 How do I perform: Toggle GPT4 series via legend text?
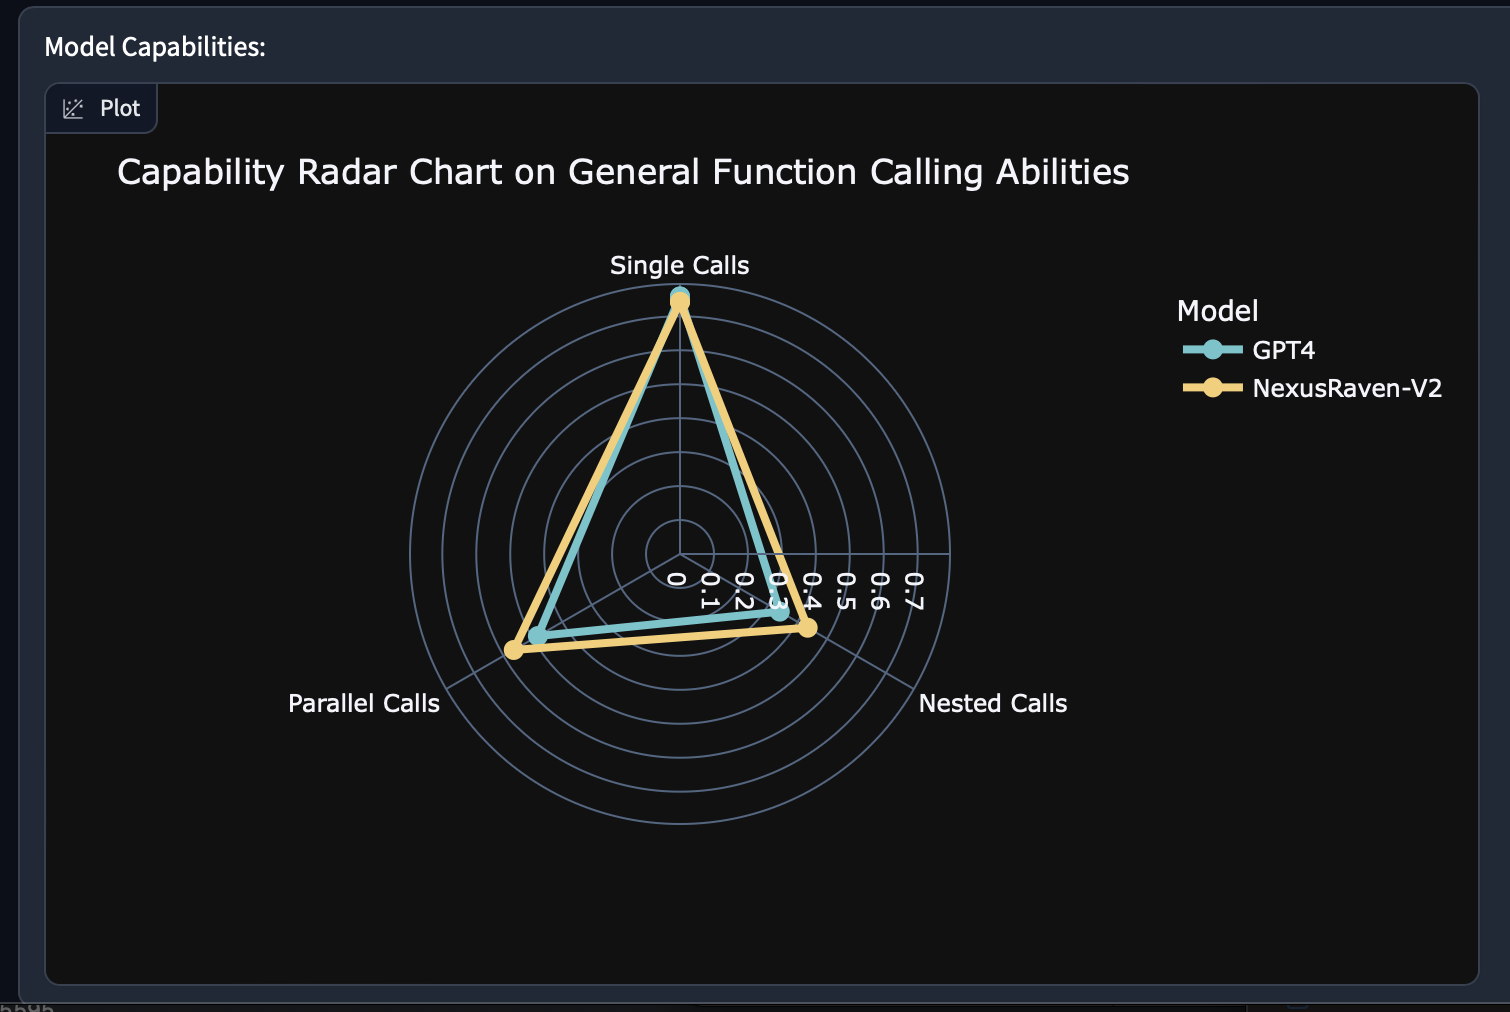pos(1283,350)
